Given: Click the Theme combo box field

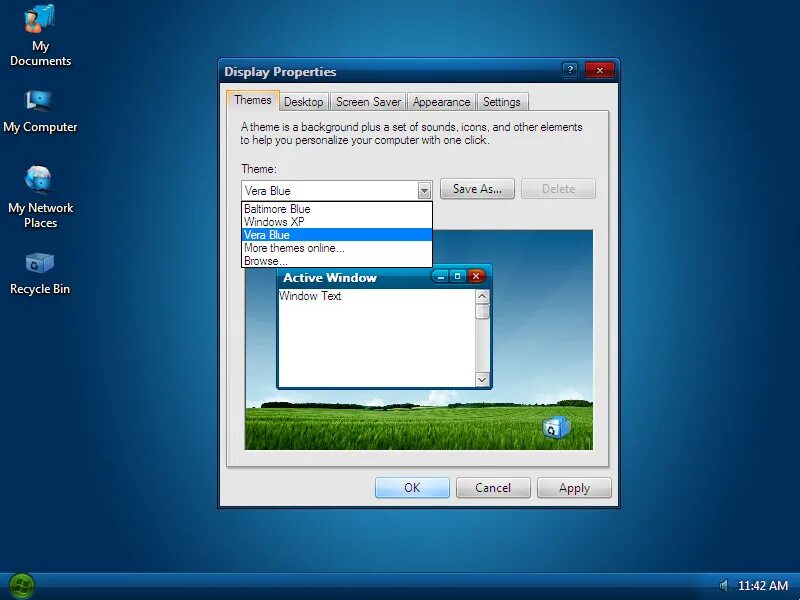Looking at the screenshot, I should click(337, 190).
